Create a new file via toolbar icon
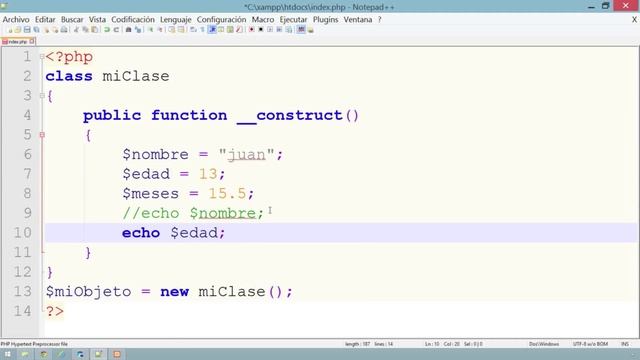This screenshot has height=360, width=640. coord(9,30)
